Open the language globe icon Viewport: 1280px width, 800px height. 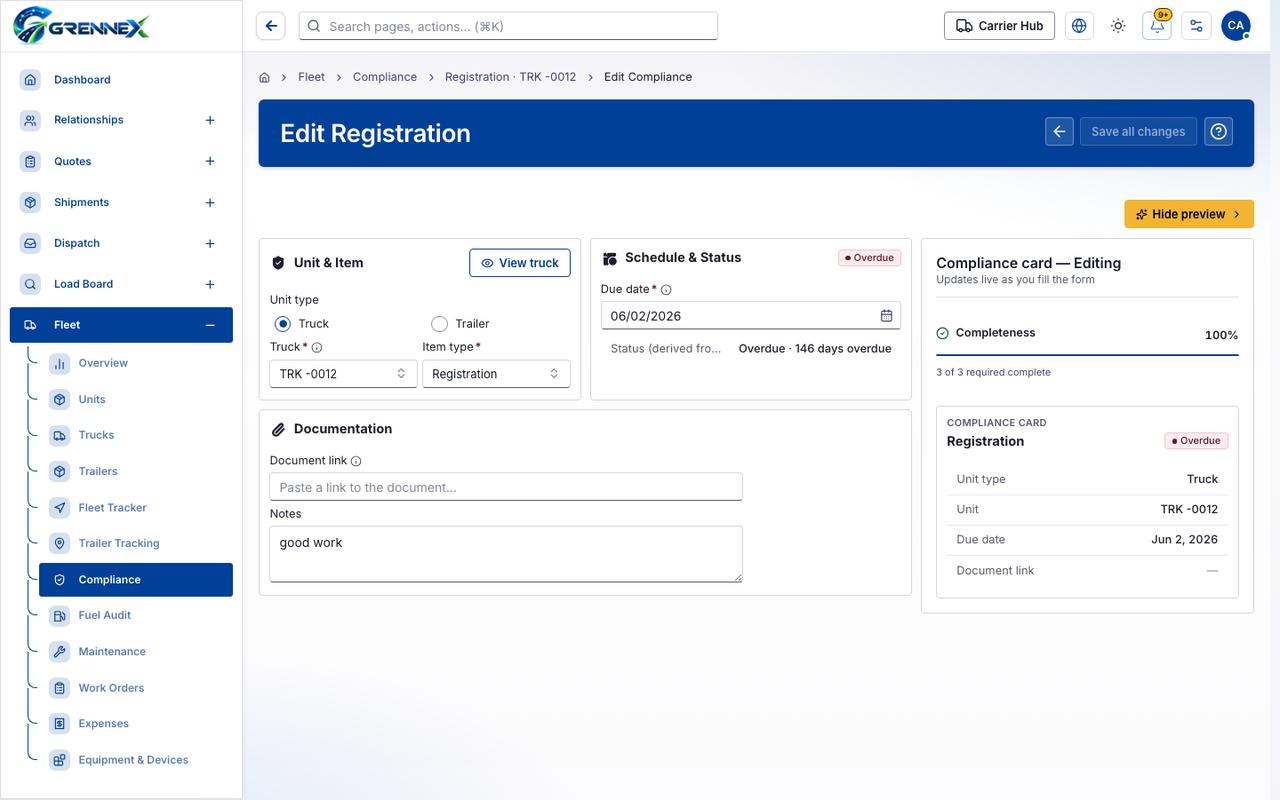click(x=1079, y=26)
